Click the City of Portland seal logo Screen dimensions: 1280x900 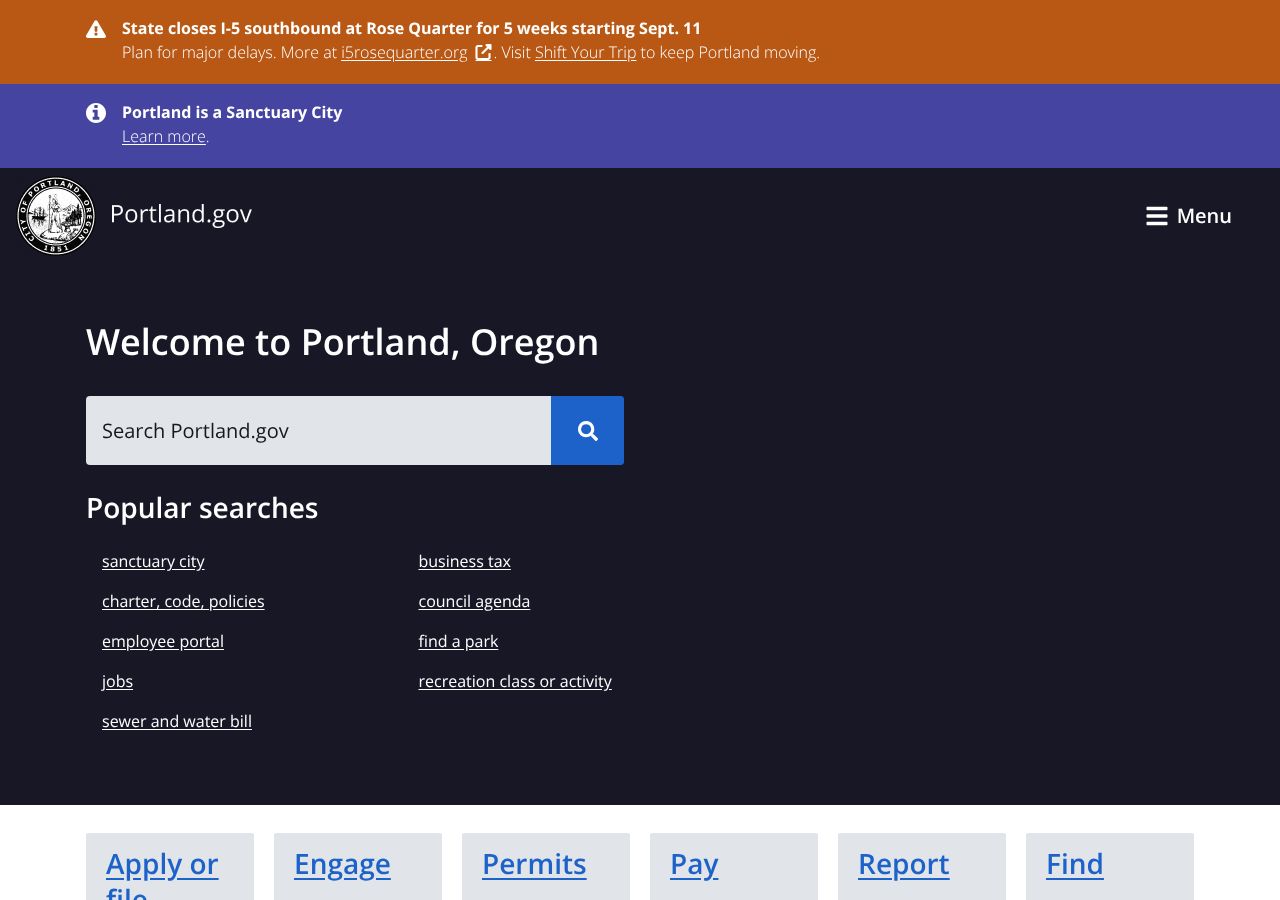tap(56, 216)
